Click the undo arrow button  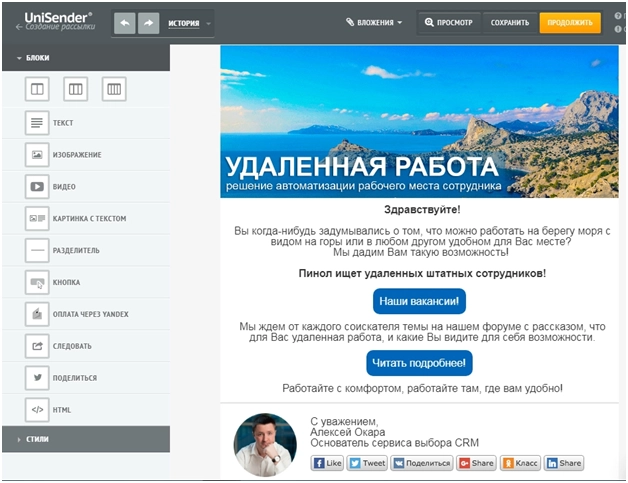[x=125, y=23]
